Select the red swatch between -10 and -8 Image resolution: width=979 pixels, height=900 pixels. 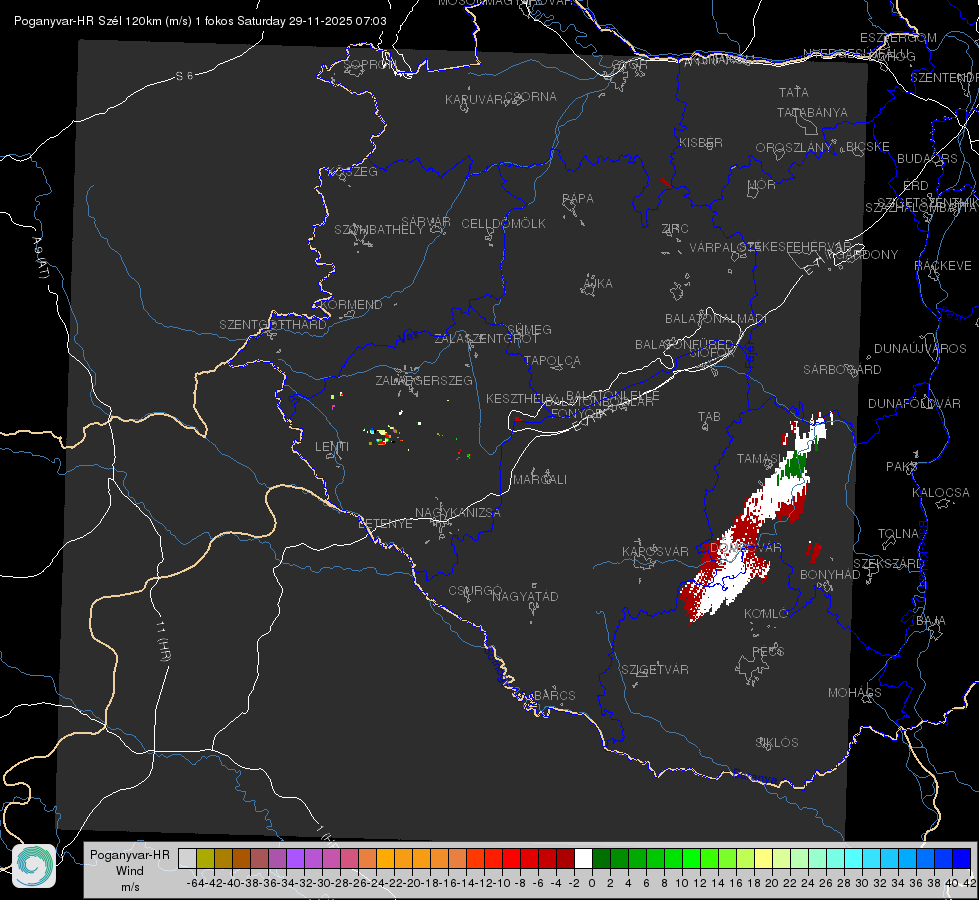point(511,858)
